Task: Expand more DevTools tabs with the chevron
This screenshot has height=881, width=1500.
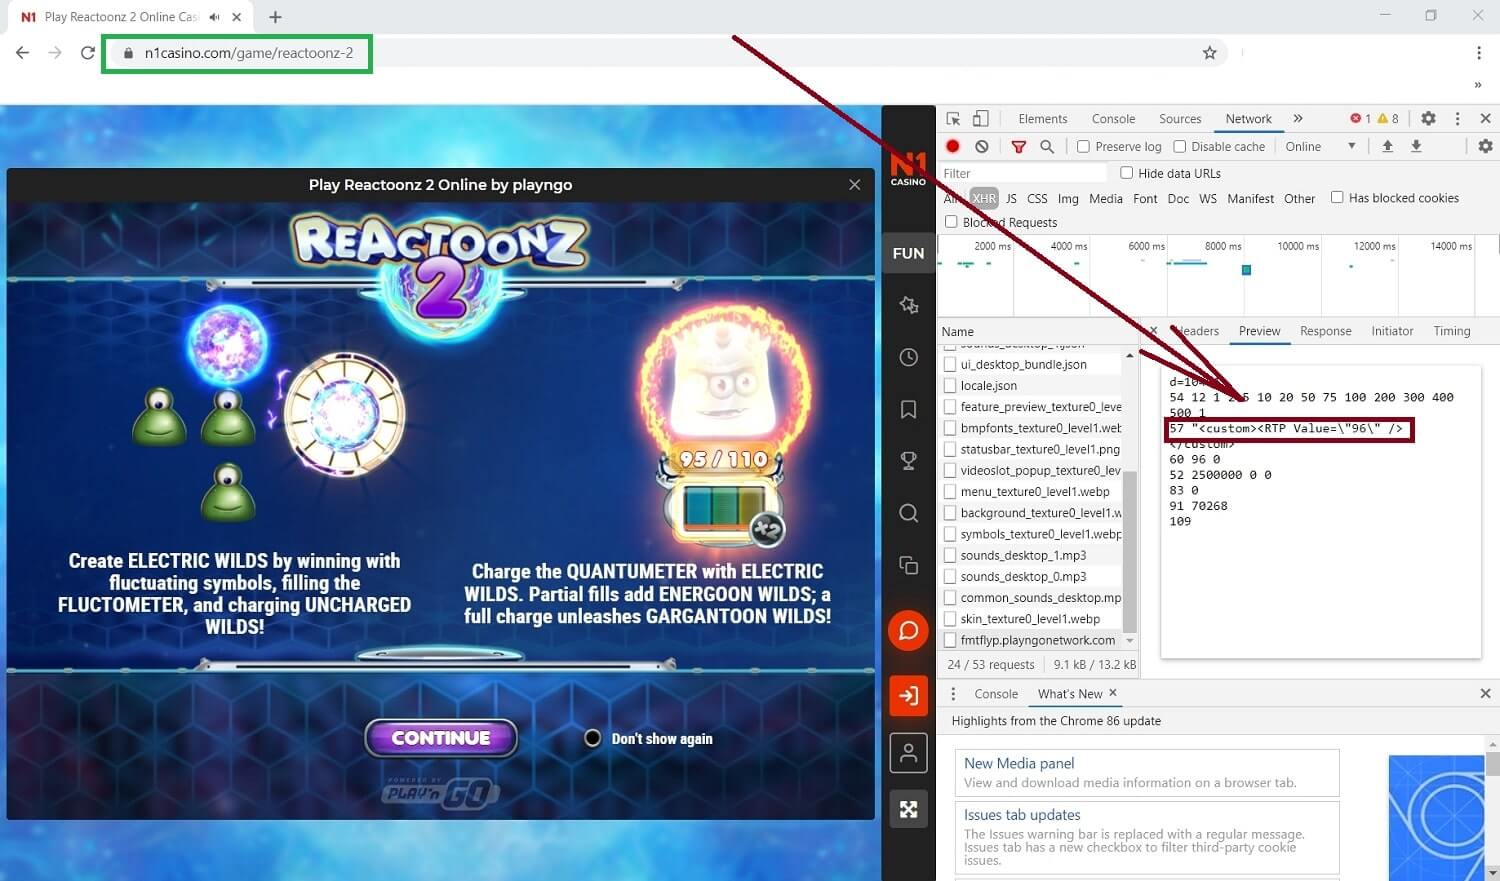Action: (1298, 118)
